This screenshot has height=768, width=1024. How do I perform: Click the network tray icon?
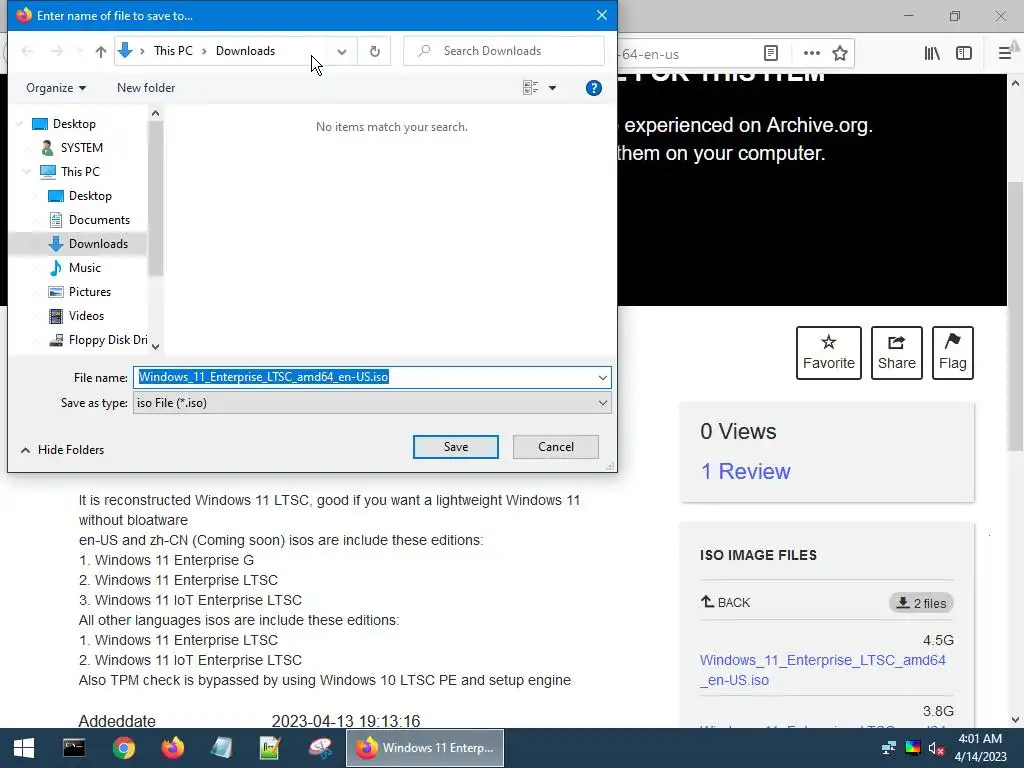(x=888, y=748)
